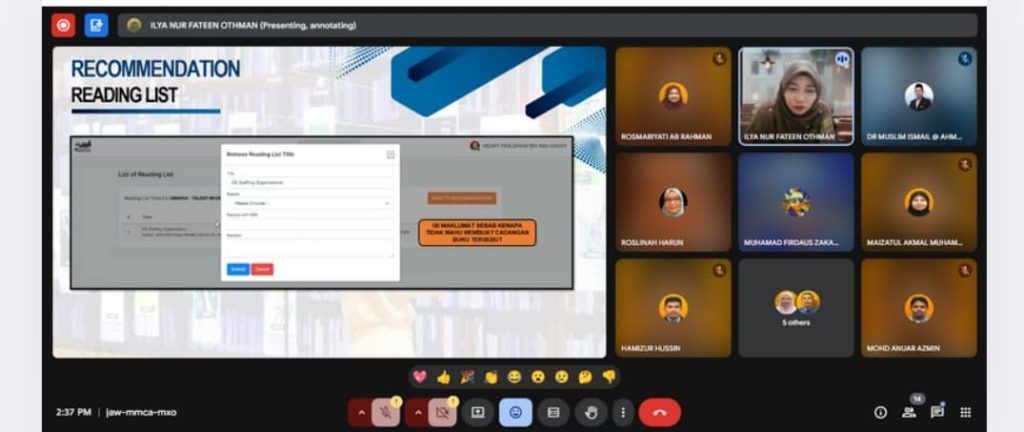Image resolution: width=1024 pixels, height=432 pixels.
Task: Turn on captions
Action: [x=553, y=412]
